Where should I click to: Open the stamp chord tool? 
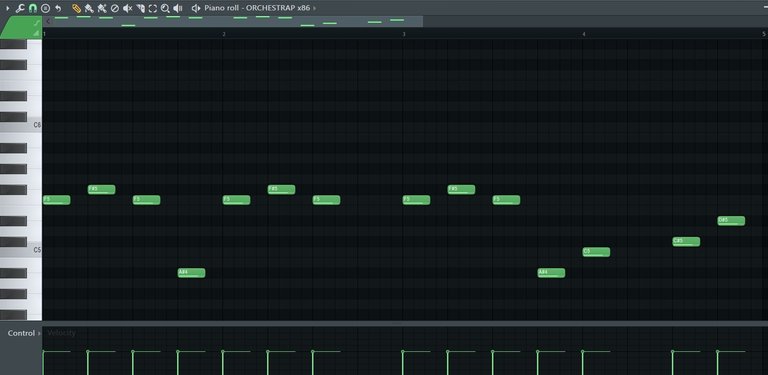45,8
